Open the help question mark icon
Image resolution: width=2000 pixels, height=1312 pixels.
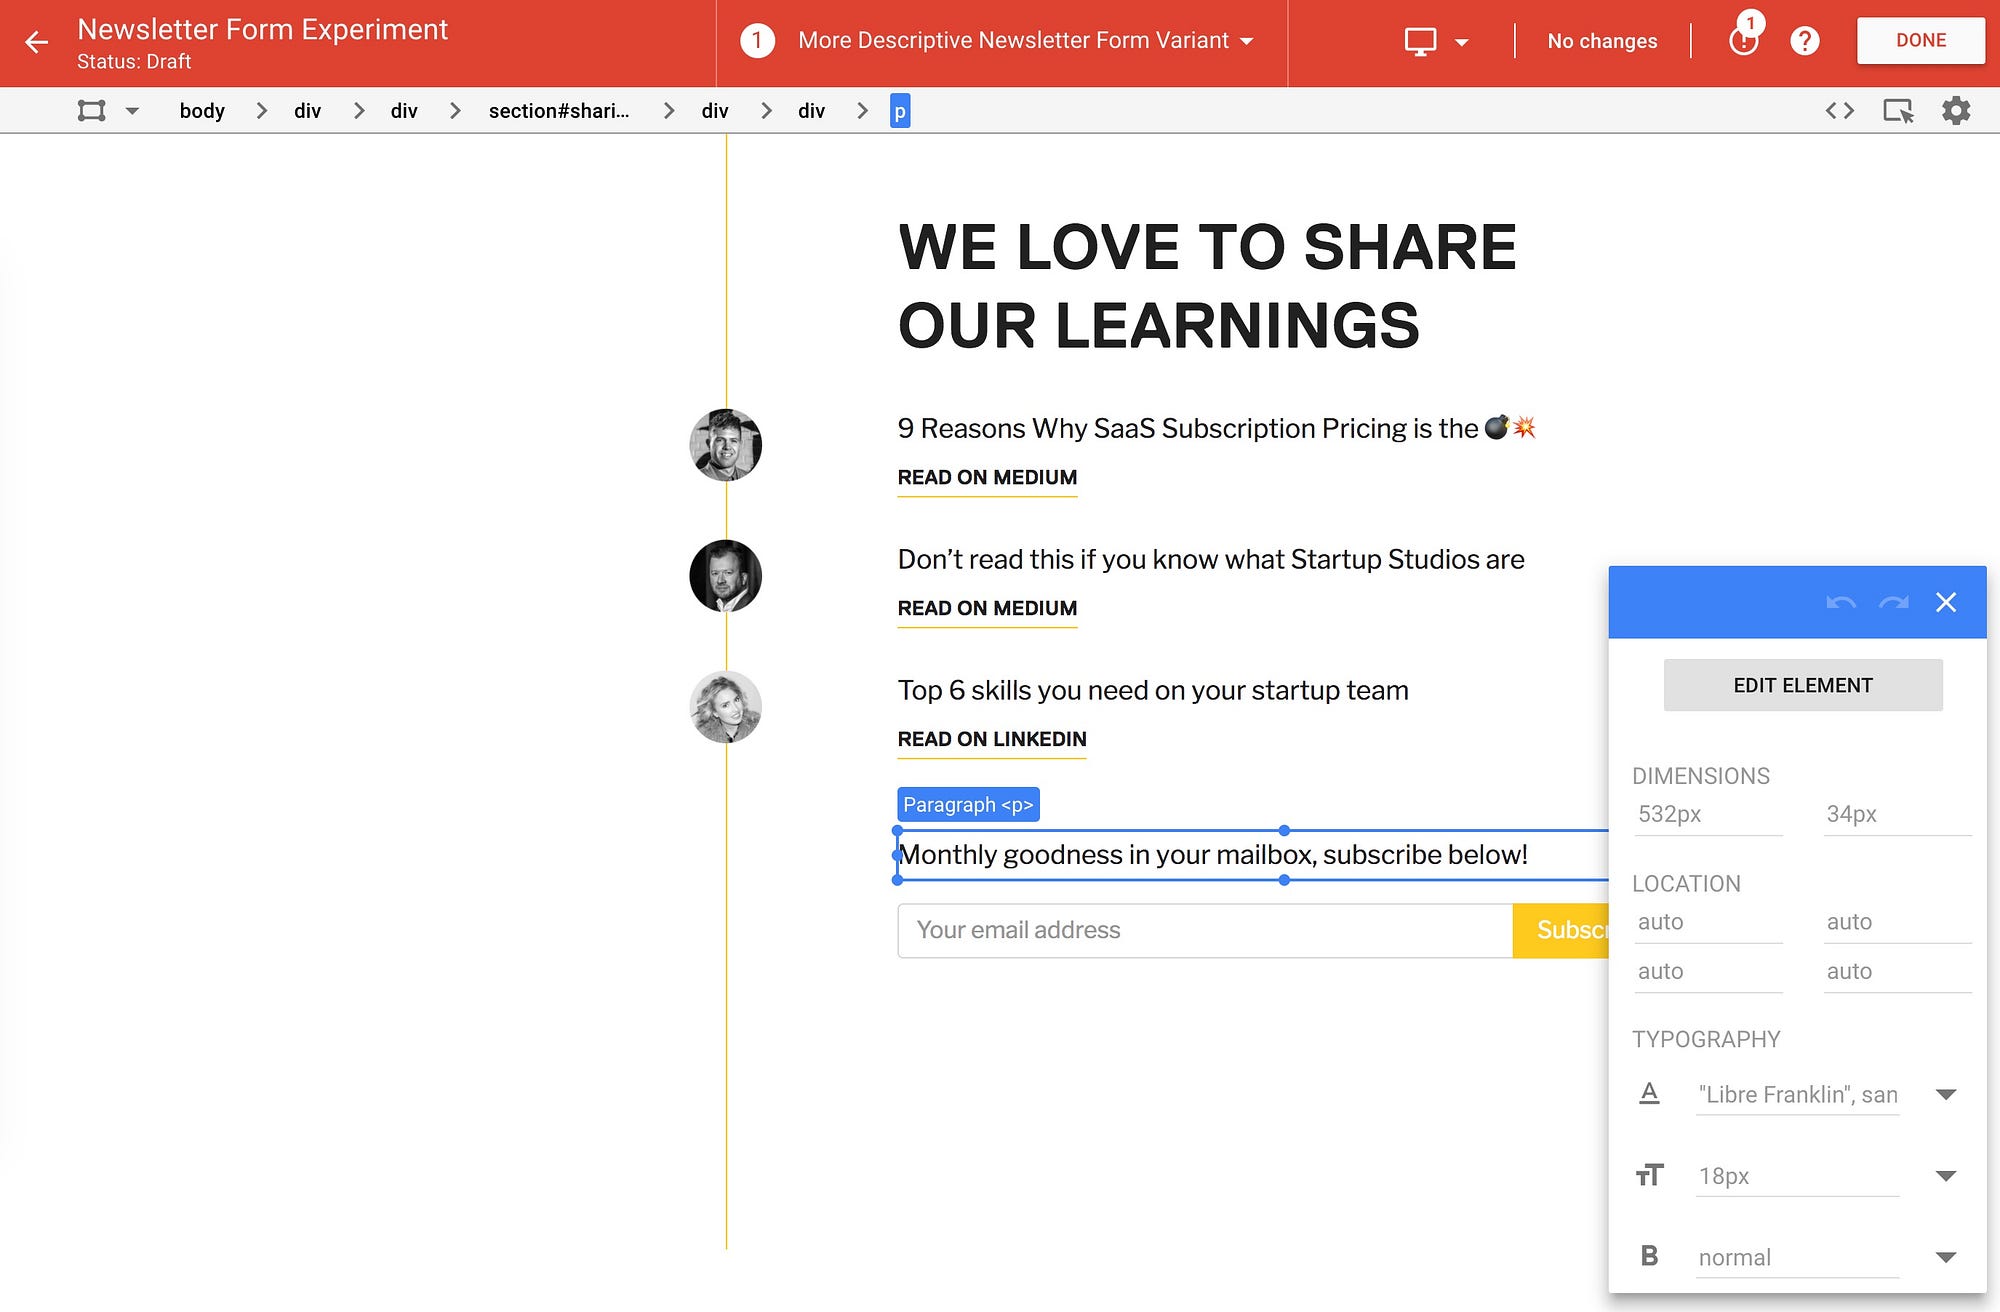[1804, 41]
